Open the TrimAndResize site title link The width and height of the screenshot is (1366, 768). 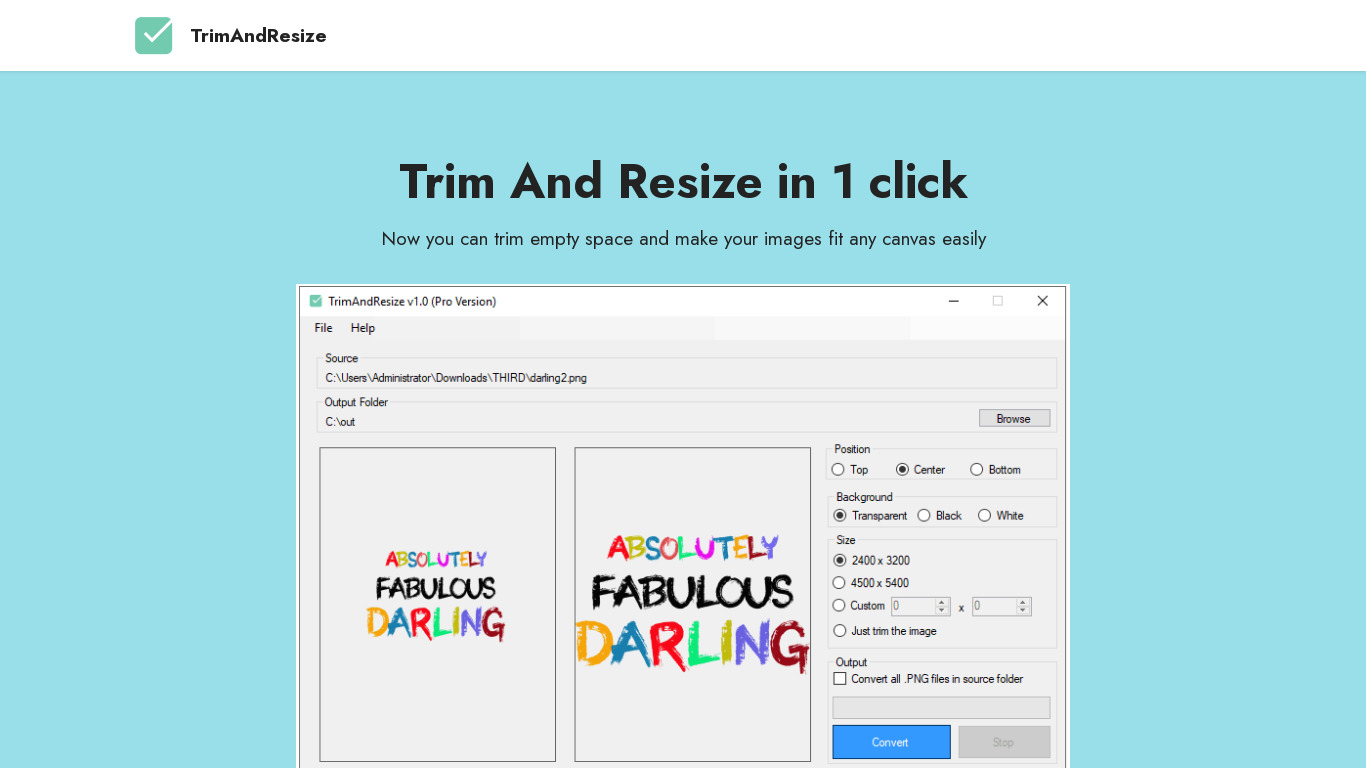(x=258, y=36)
